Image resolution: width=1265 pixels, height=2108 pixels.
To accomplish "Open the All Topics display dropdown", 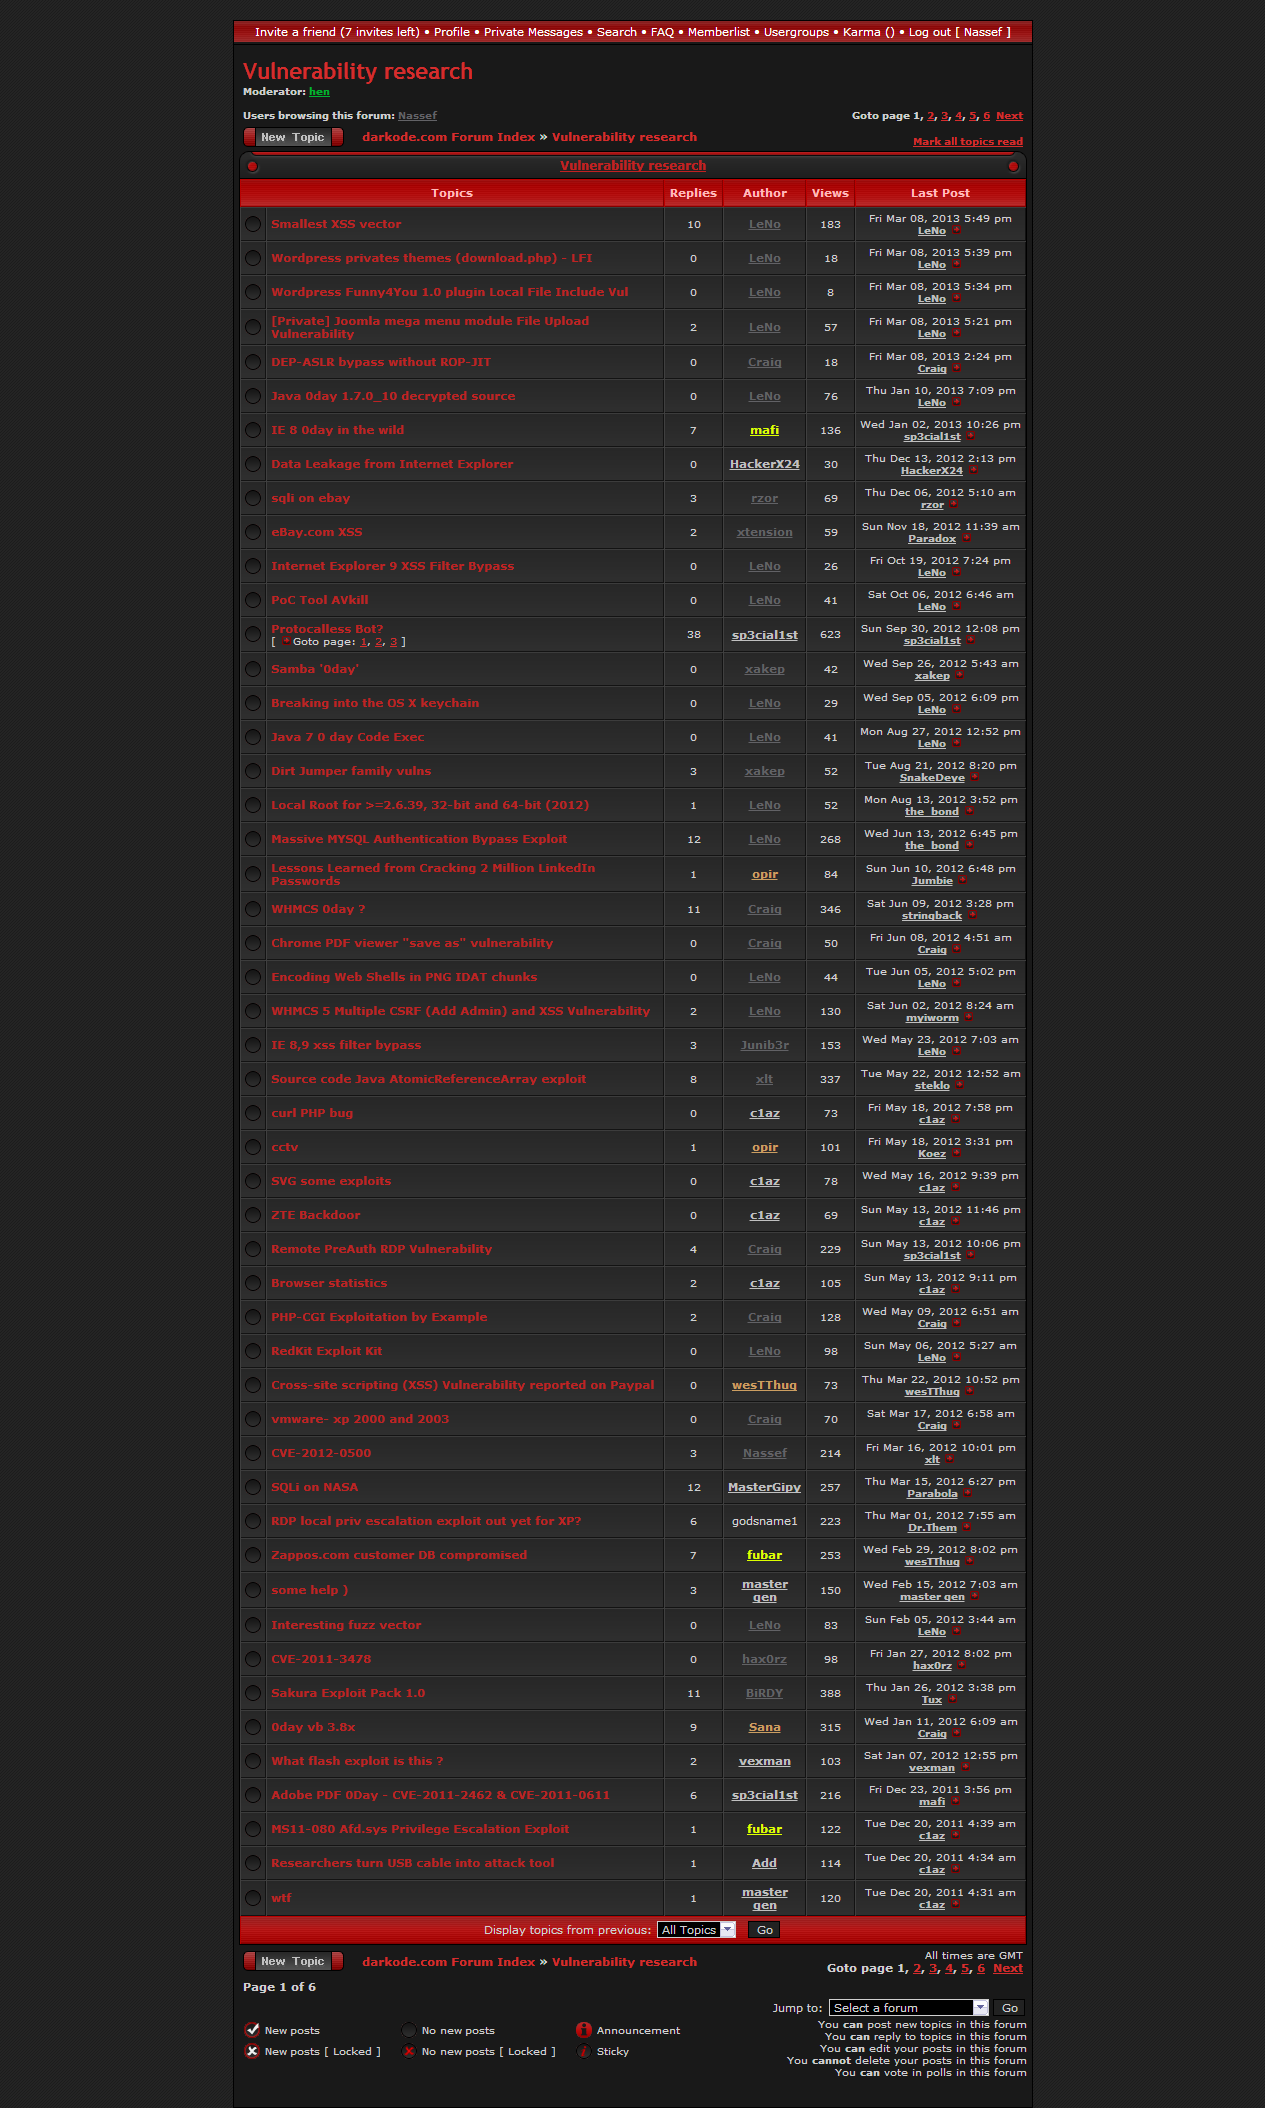I will pos(696,1930).
